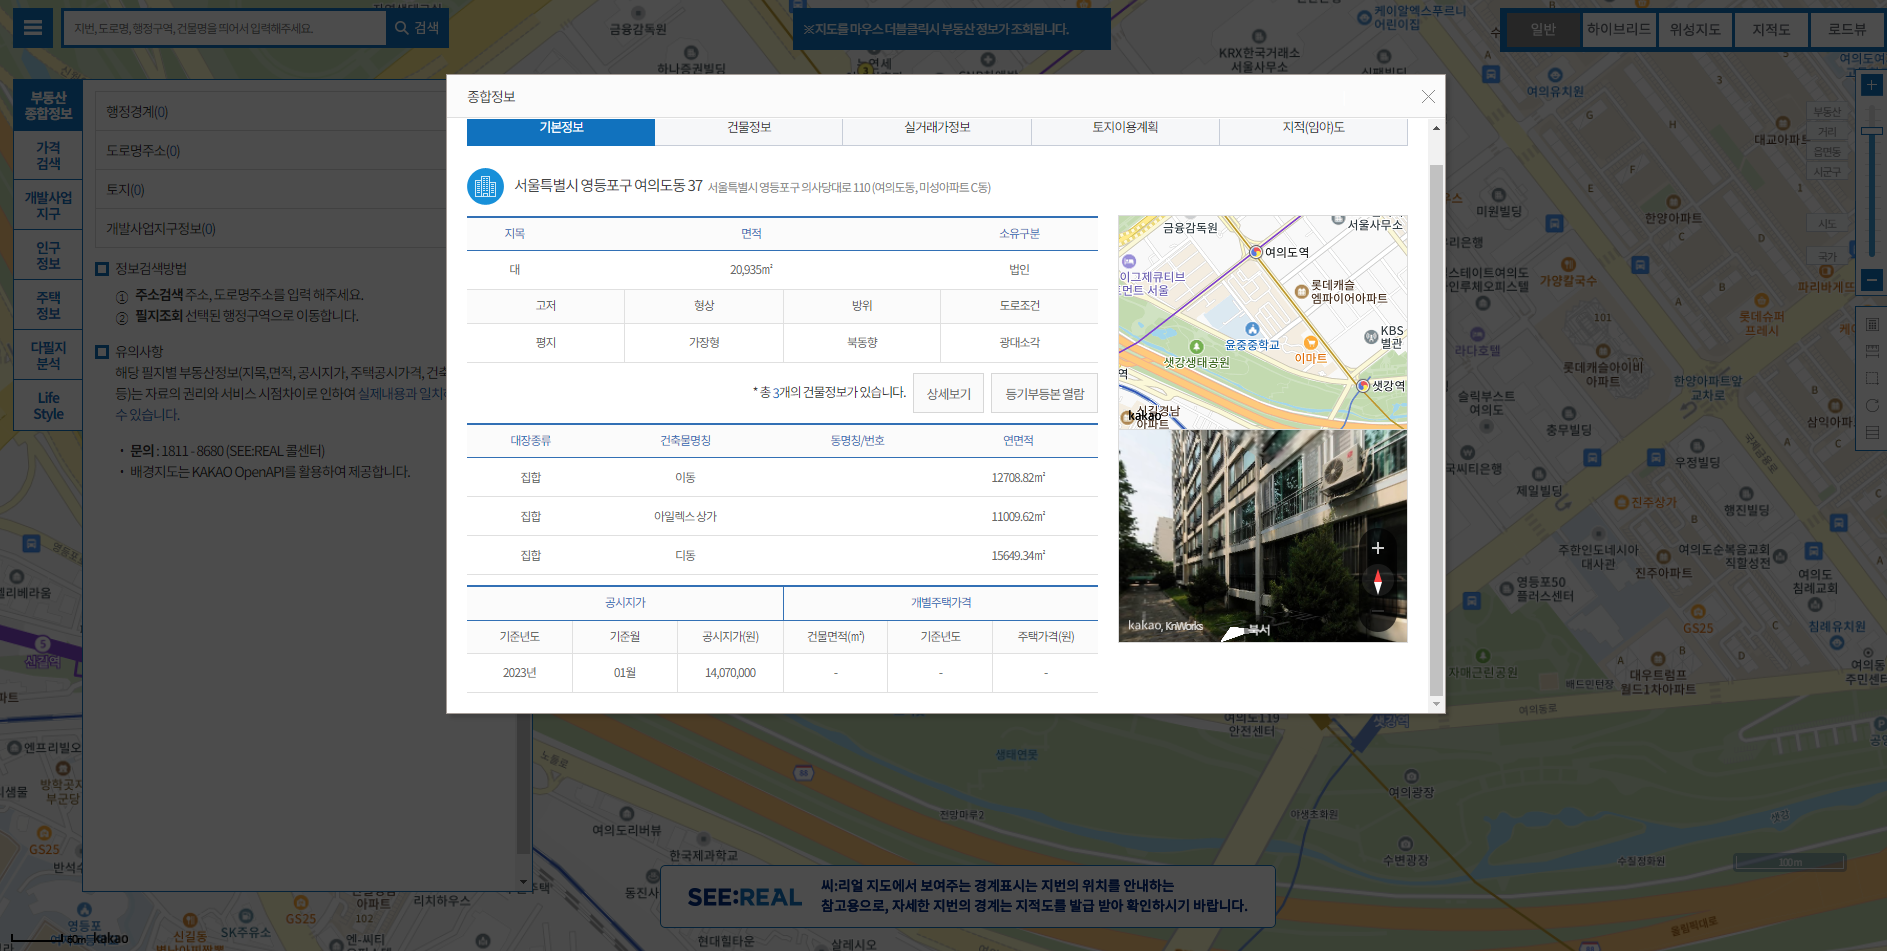
Task: Click the 14,070,000 land price cell
Action: point(730,673)
